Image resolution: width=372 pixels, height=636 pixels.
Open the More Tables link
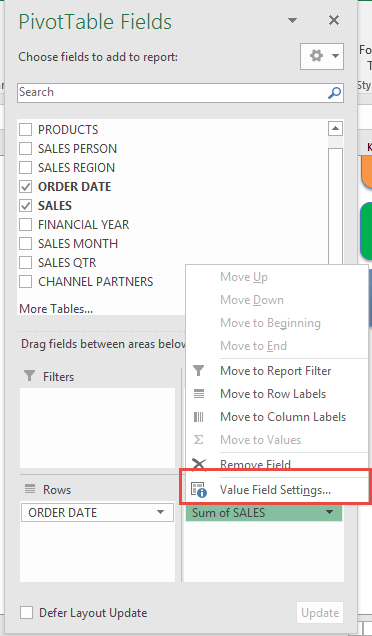(x=56, y=309)
